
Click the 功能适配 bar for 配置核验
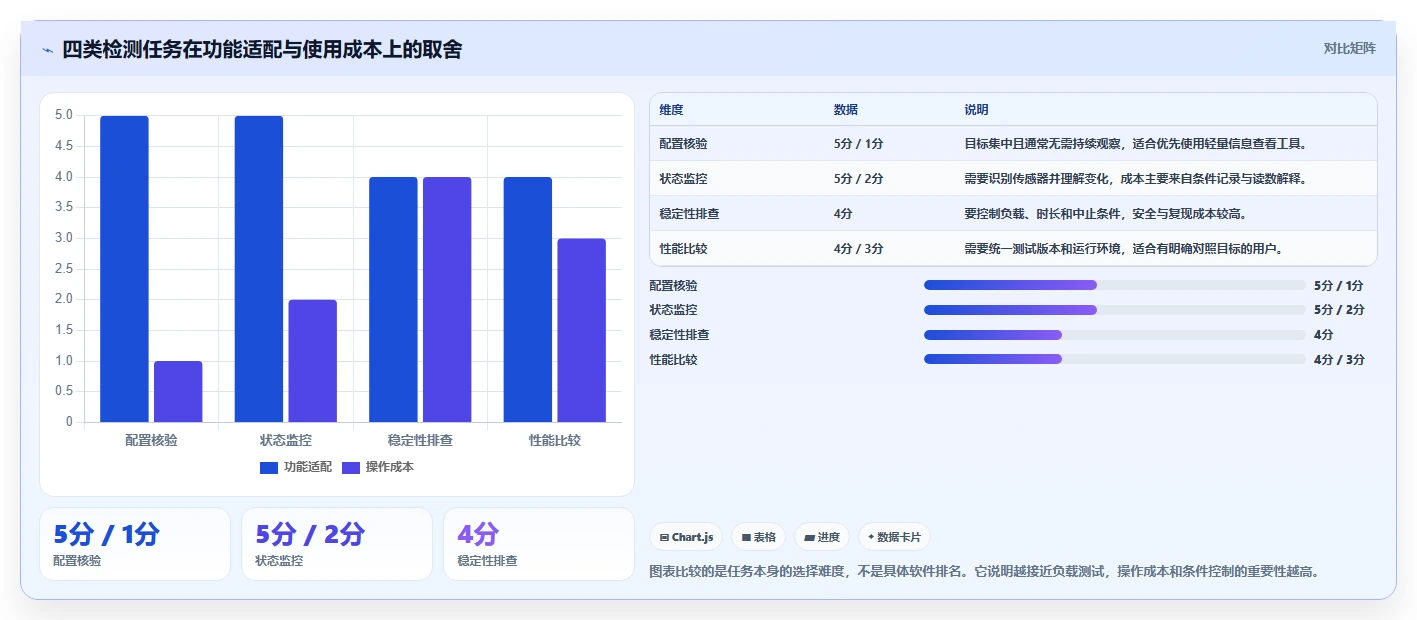click(124, 269)
